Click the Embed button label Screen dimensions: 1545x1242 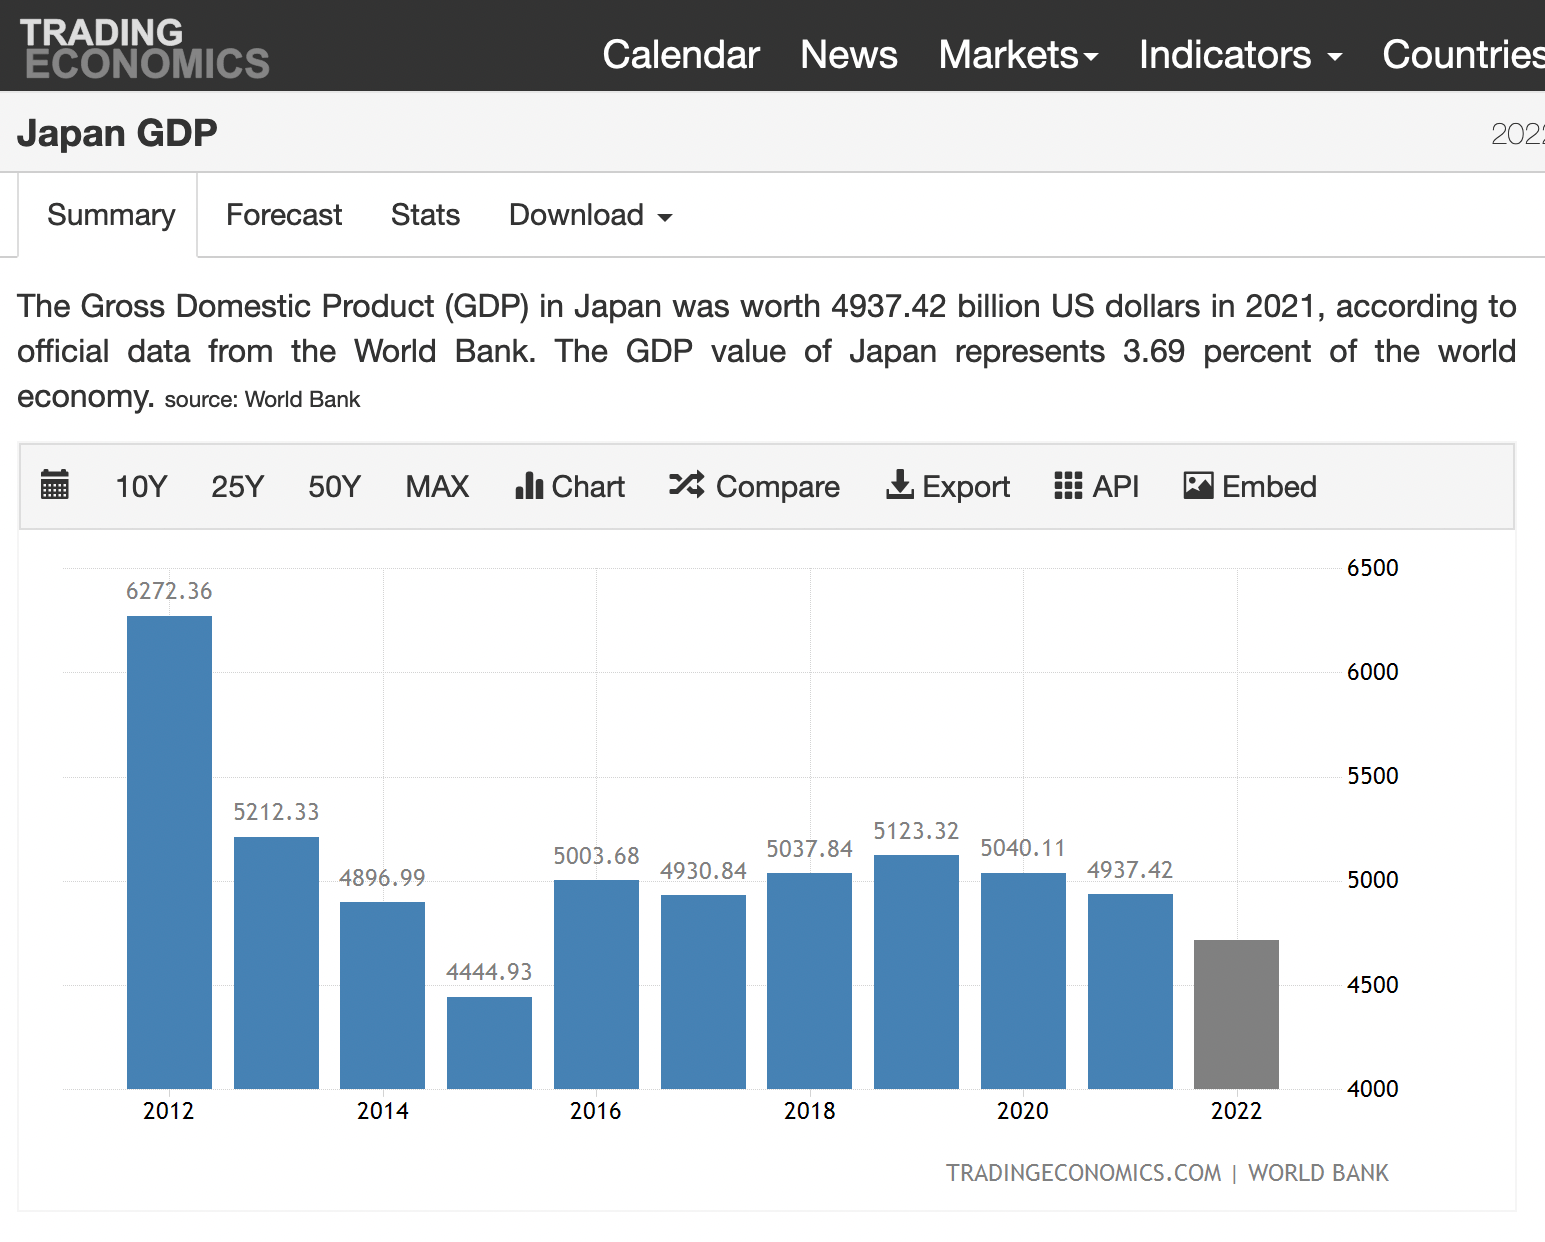pos(1269,487)
